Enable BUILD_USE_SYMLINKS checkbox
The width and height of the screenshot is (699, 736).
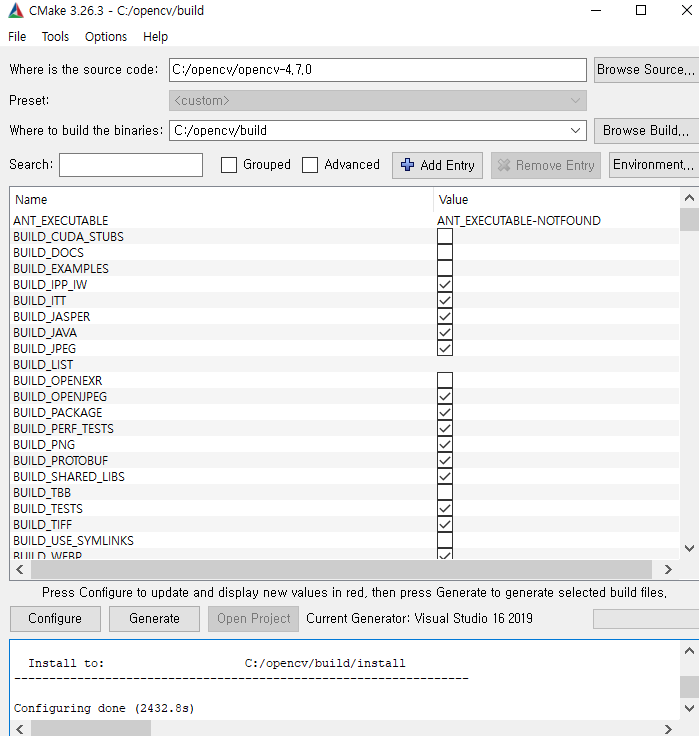(445, 540)
